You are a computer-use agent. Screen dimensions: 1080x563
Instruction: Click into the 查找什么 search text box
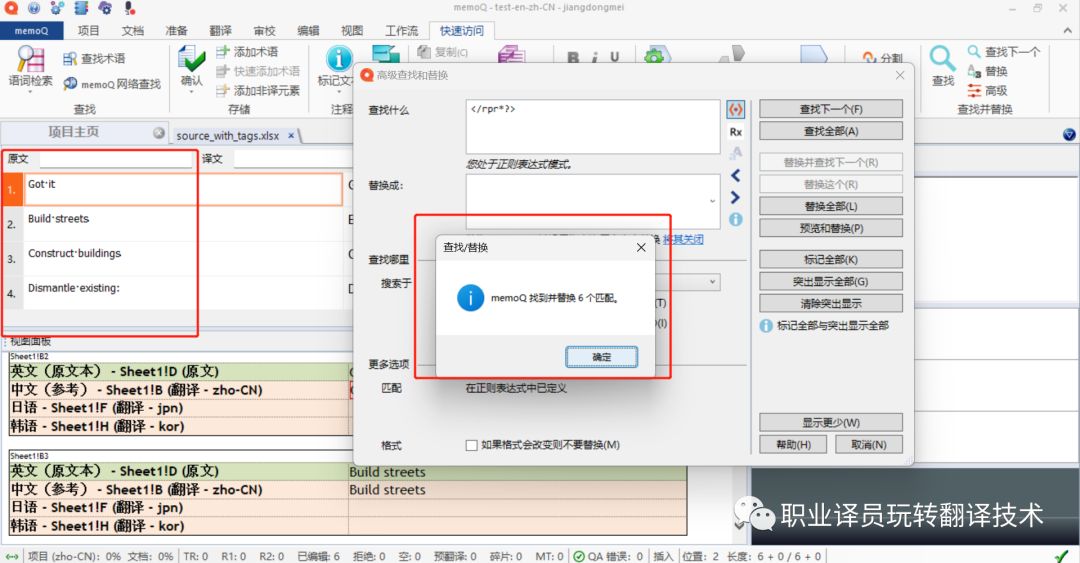coord(592,127)
